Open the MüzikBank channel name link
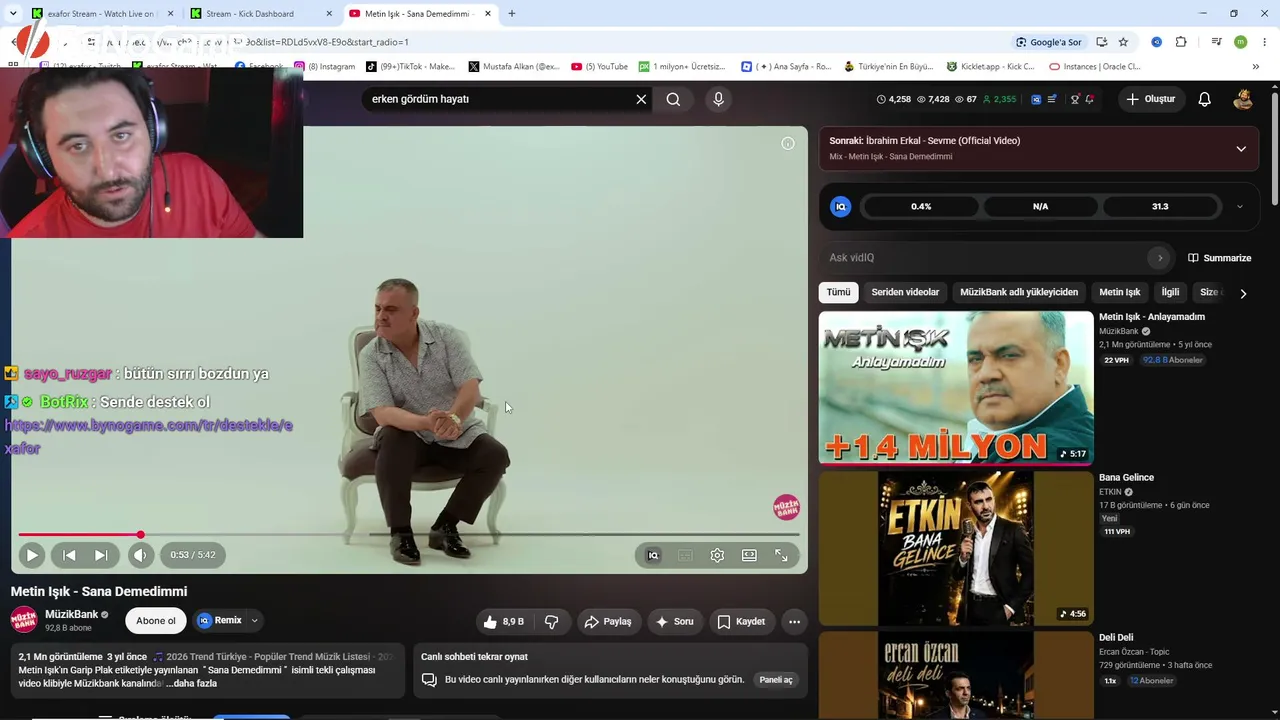 coord(72,614)
